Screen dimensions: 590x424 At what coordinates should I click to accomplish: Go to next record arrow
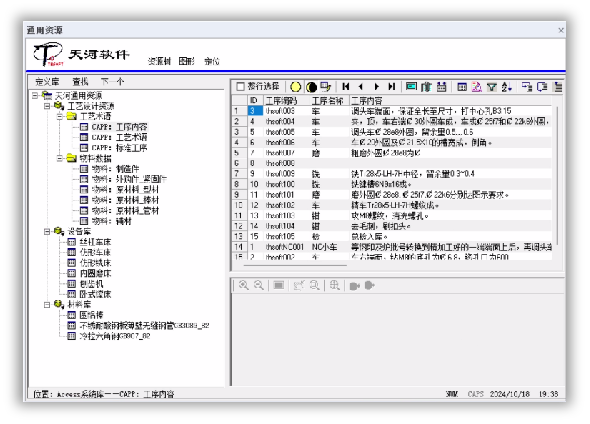click(x=377, y=87)
